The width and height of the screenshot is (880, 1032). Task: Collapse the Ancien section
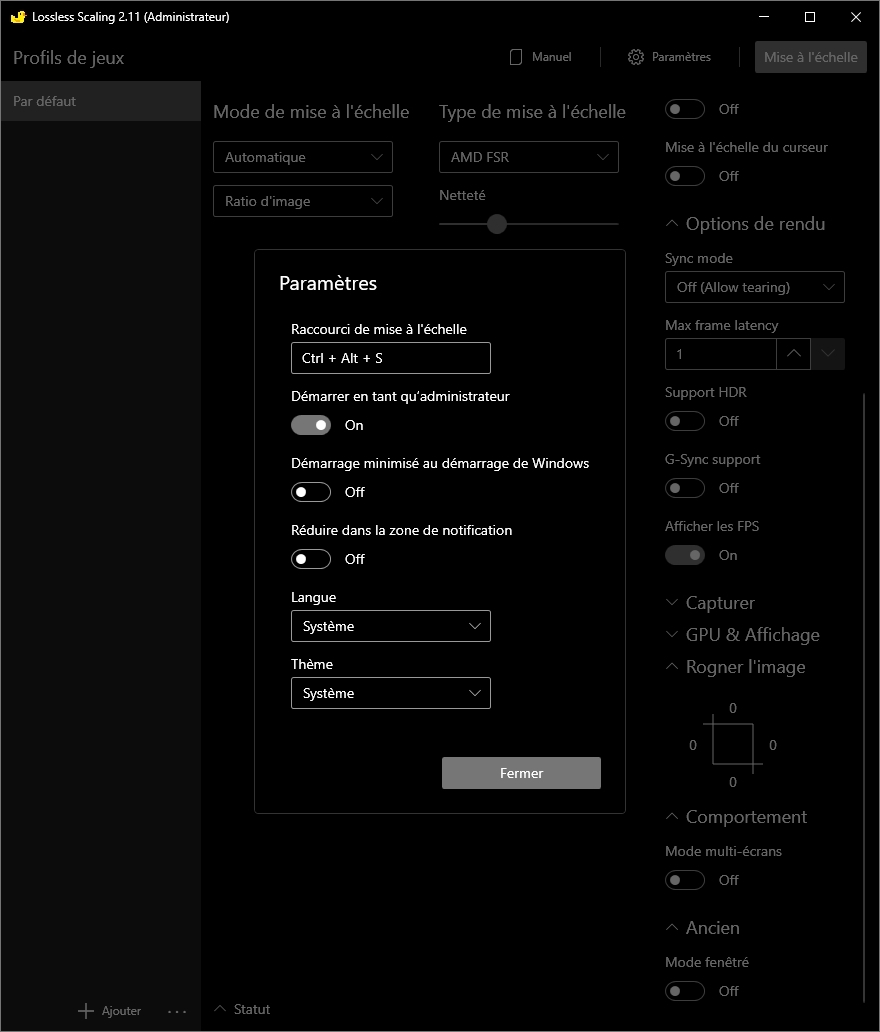(702, 928)
